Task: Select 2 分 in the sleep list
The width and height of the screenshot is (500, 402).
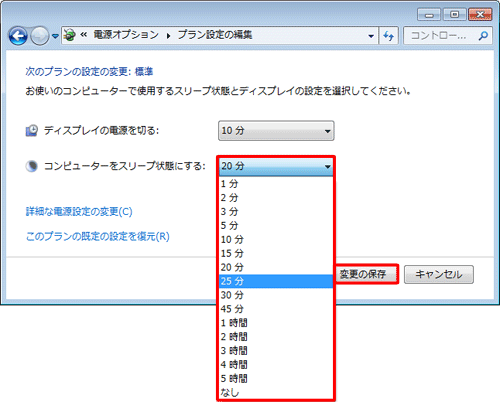Action: 276,198
